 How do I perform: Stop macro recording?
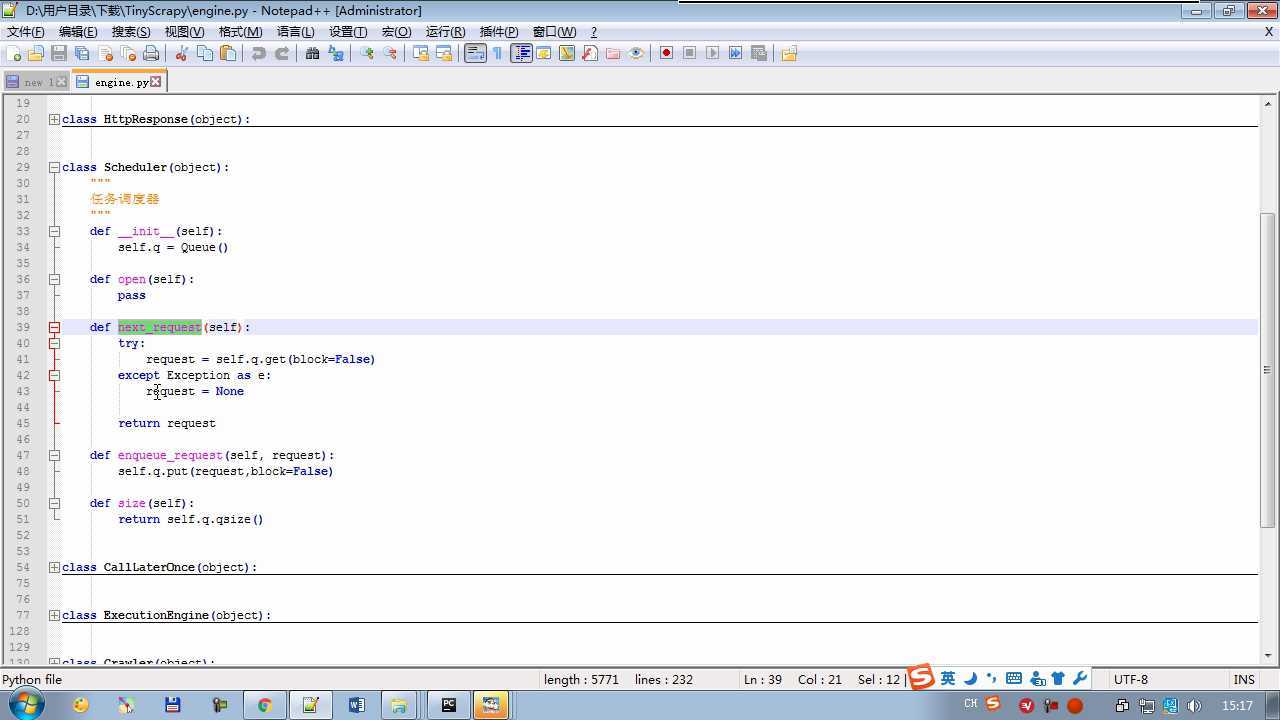(x=689, y=53)
